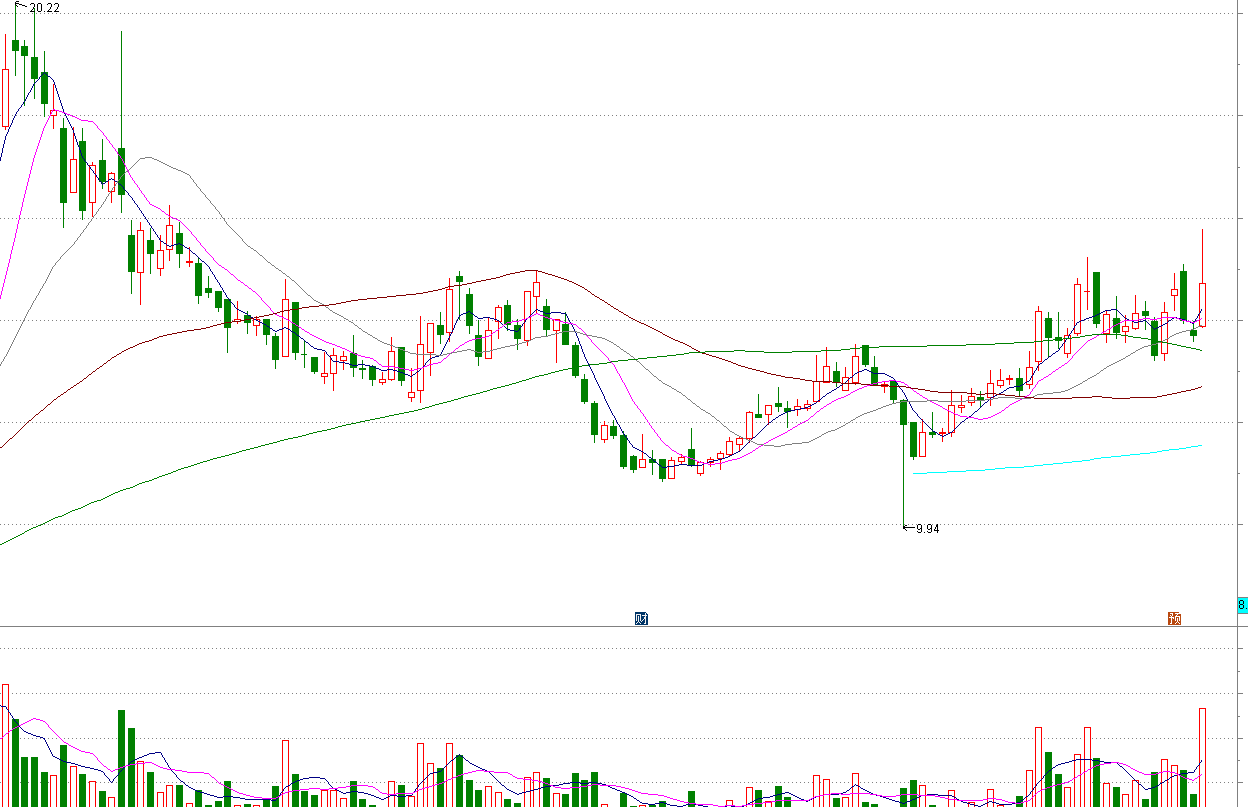Open the orange 预 forecast marker

[1175, 618]
